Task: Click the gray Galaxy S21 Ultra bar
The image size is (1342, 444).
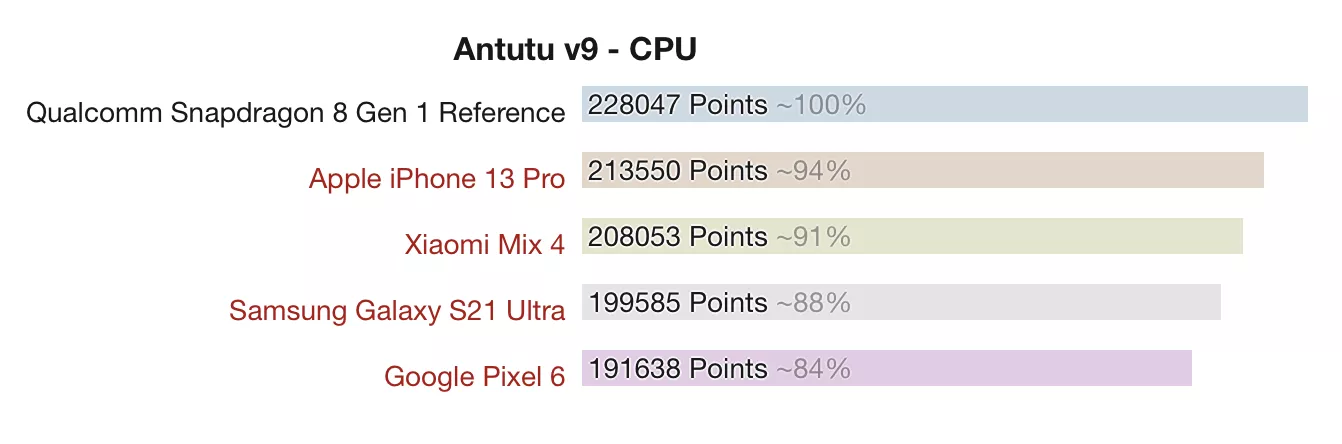Action: 901,302
